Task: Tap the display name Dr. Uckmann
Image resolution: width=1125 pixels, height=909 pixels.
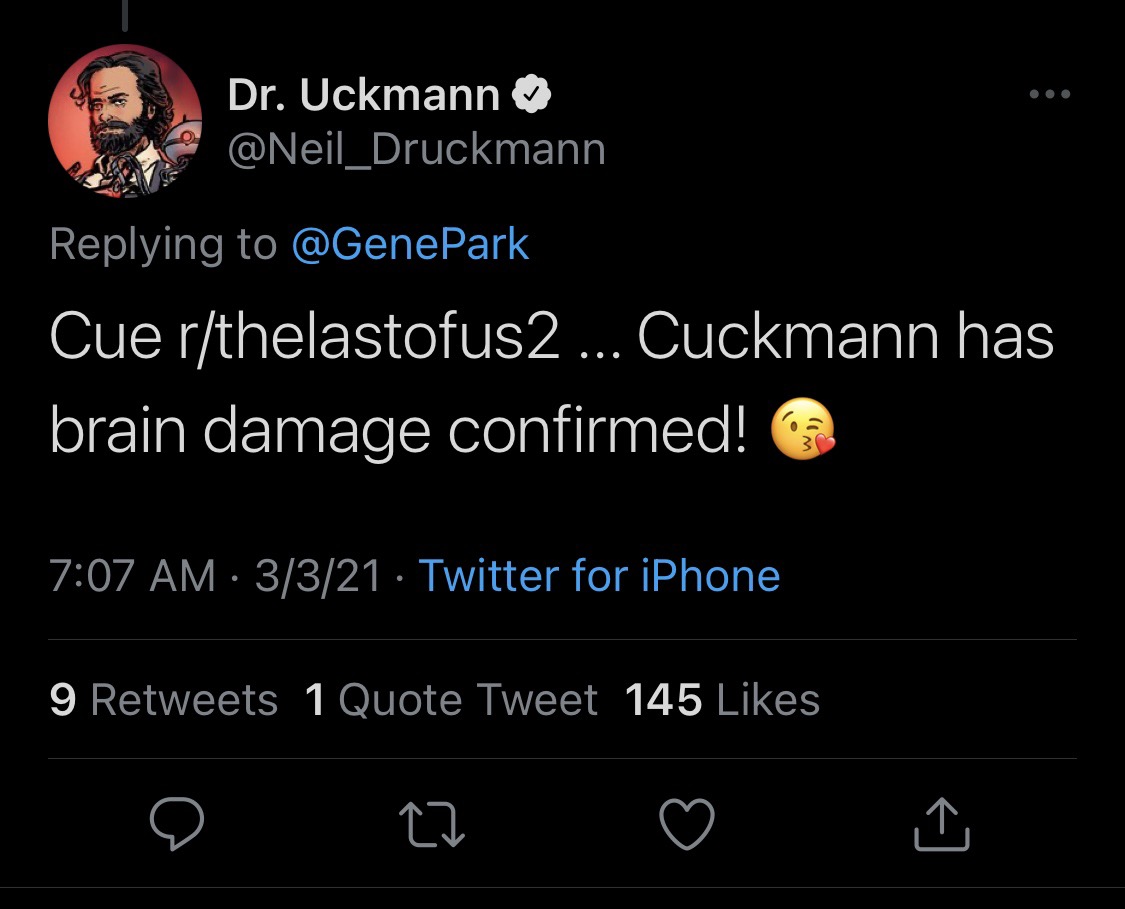Action: coord(364,96)
